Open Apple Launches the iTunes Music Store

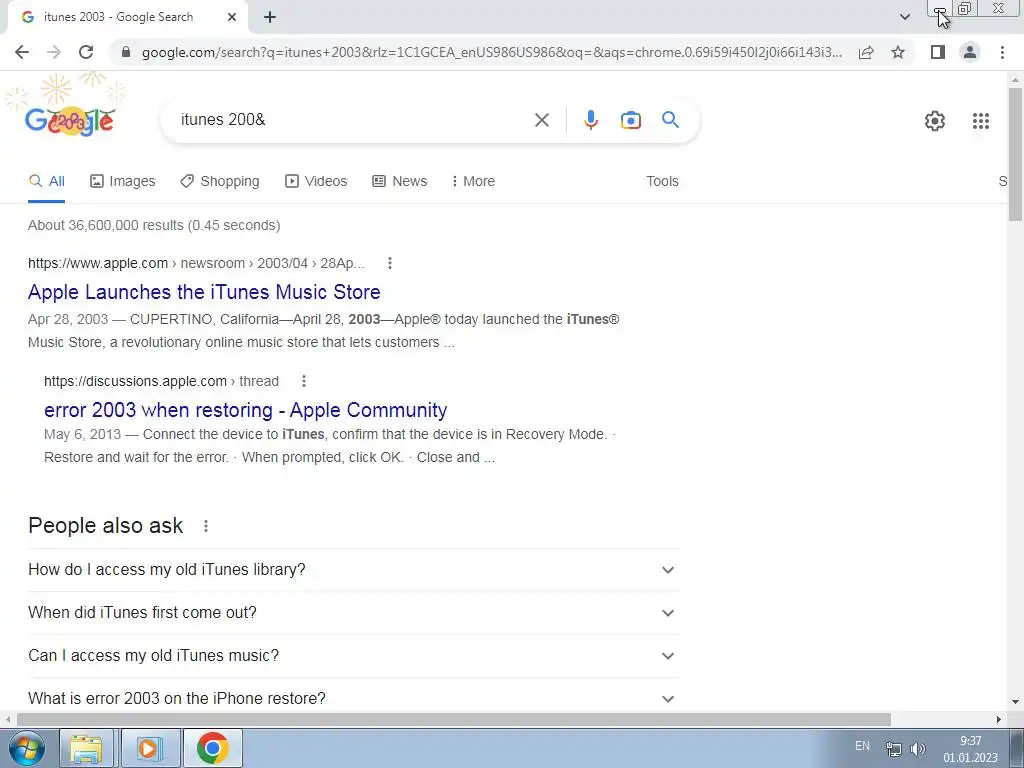(x=204, y=292)
